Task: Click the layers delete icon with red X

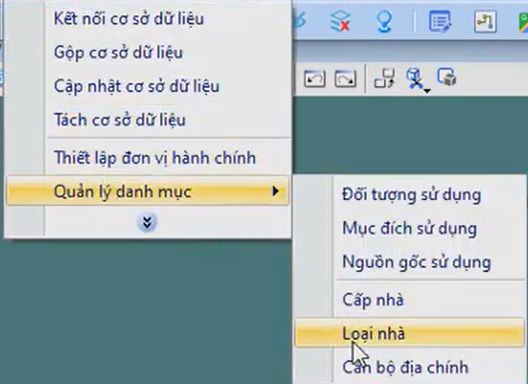Action: [340, 22]
